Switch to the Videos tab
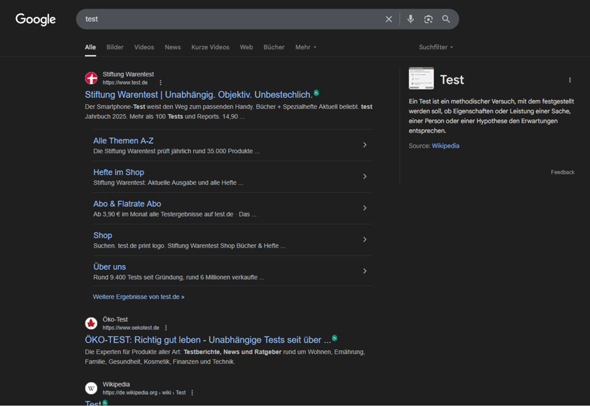This screenshot has height=406, width=590. 144,47
